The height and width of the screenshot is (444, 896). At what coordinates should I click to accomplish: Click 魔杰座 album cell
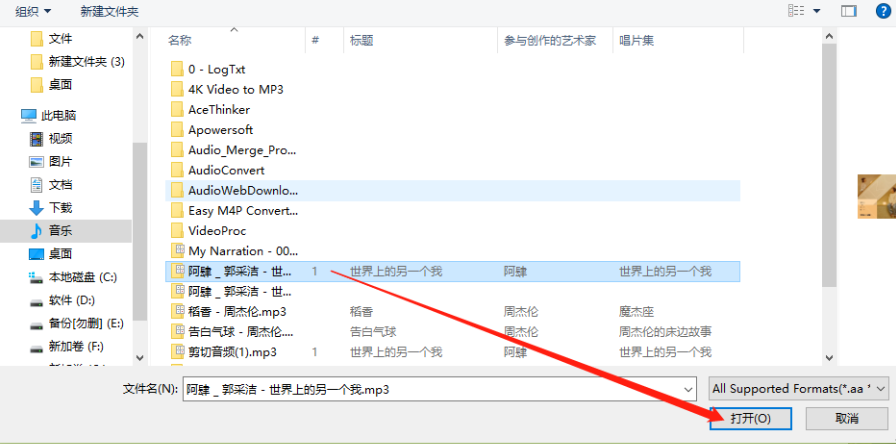click(636, 312)
